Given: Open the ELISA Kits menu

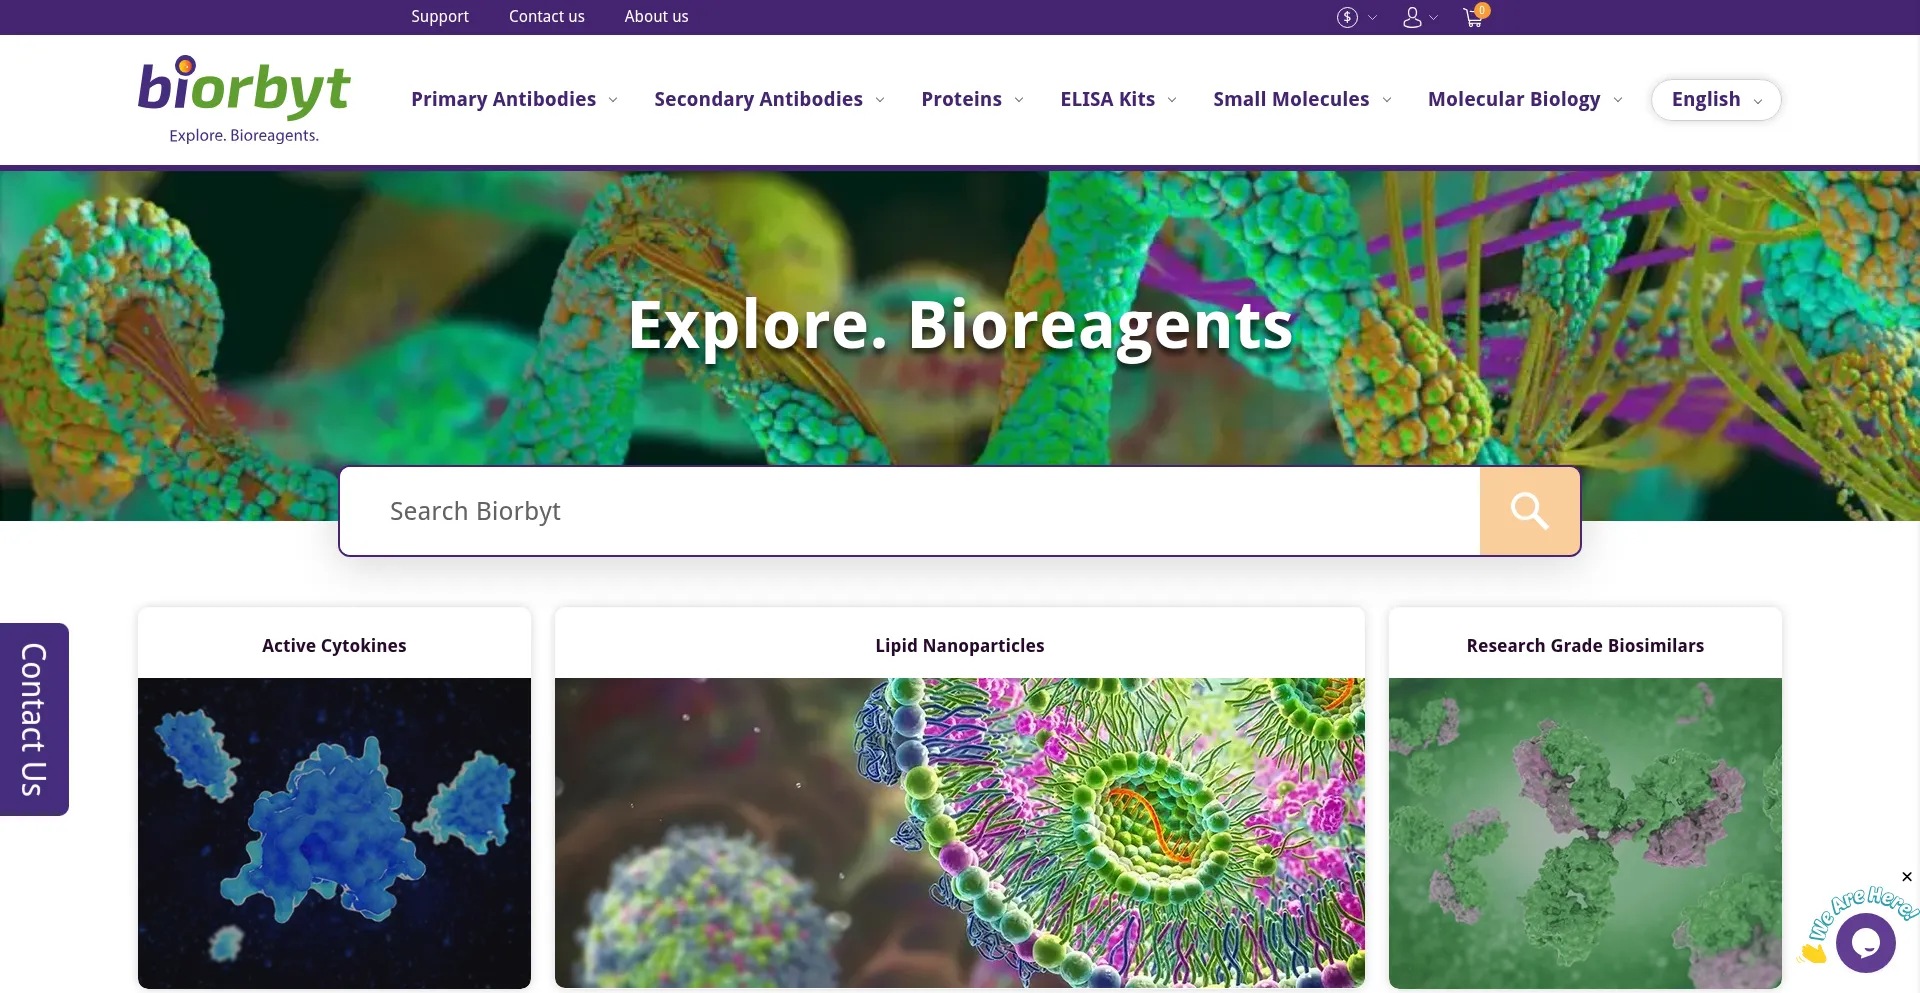Looking at the screenshot, I should coord(1107,99).
